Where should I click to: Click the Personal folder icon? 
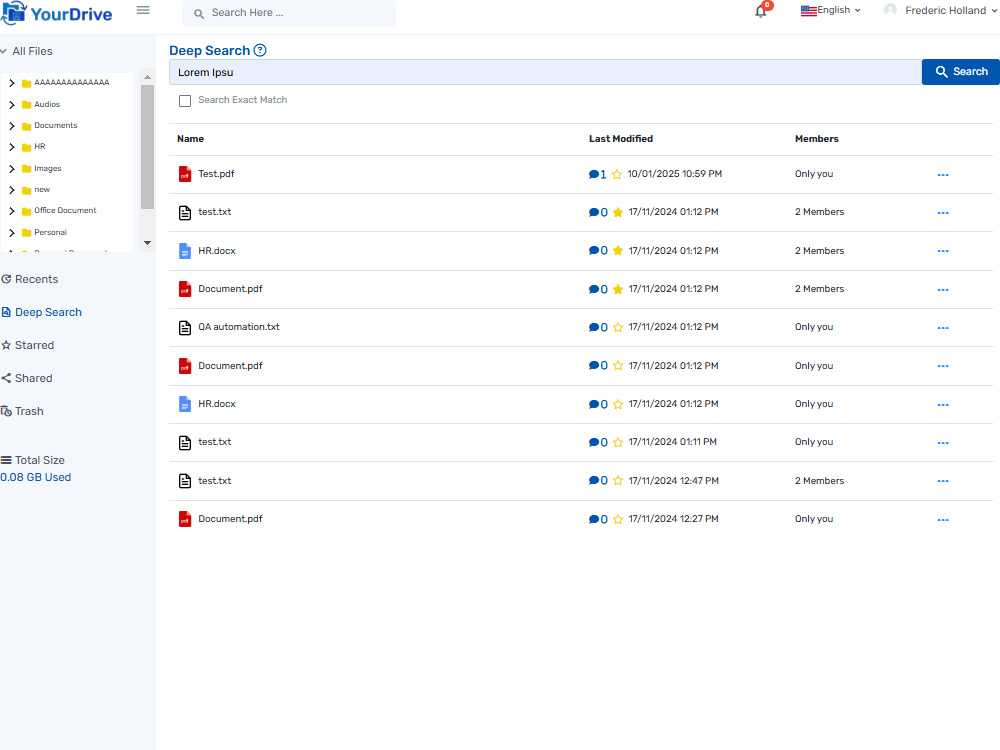click(x=27, y=233)
